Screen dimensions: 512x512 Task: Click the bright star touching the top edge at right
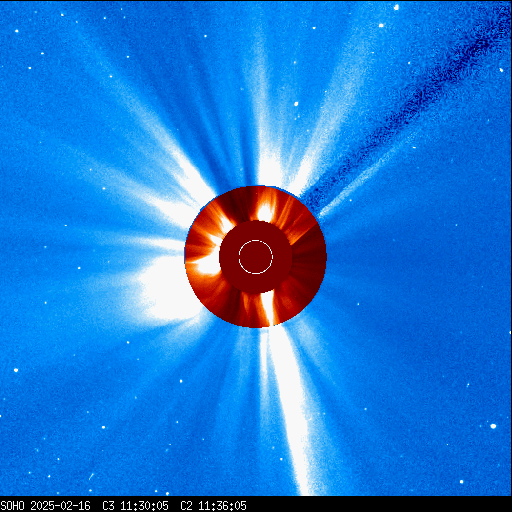coord(396,7)
